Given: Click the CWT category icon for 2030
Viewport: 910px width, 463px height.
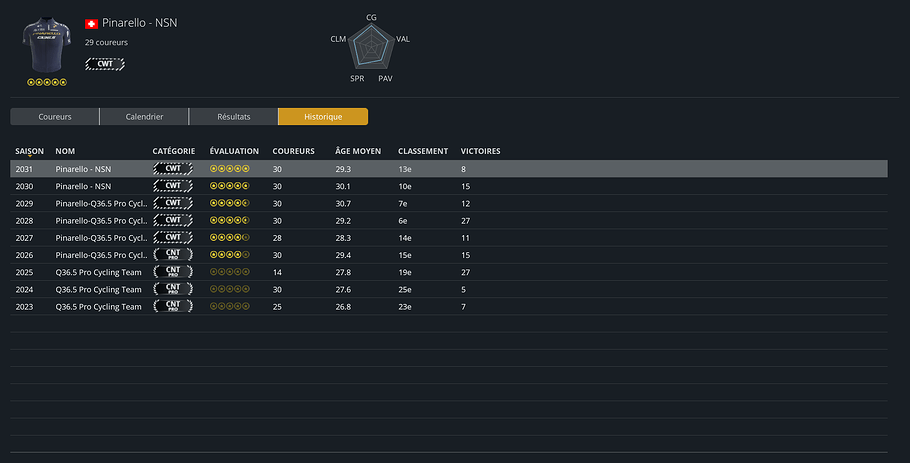Looking at the screenshot, I should coord(173,186).
